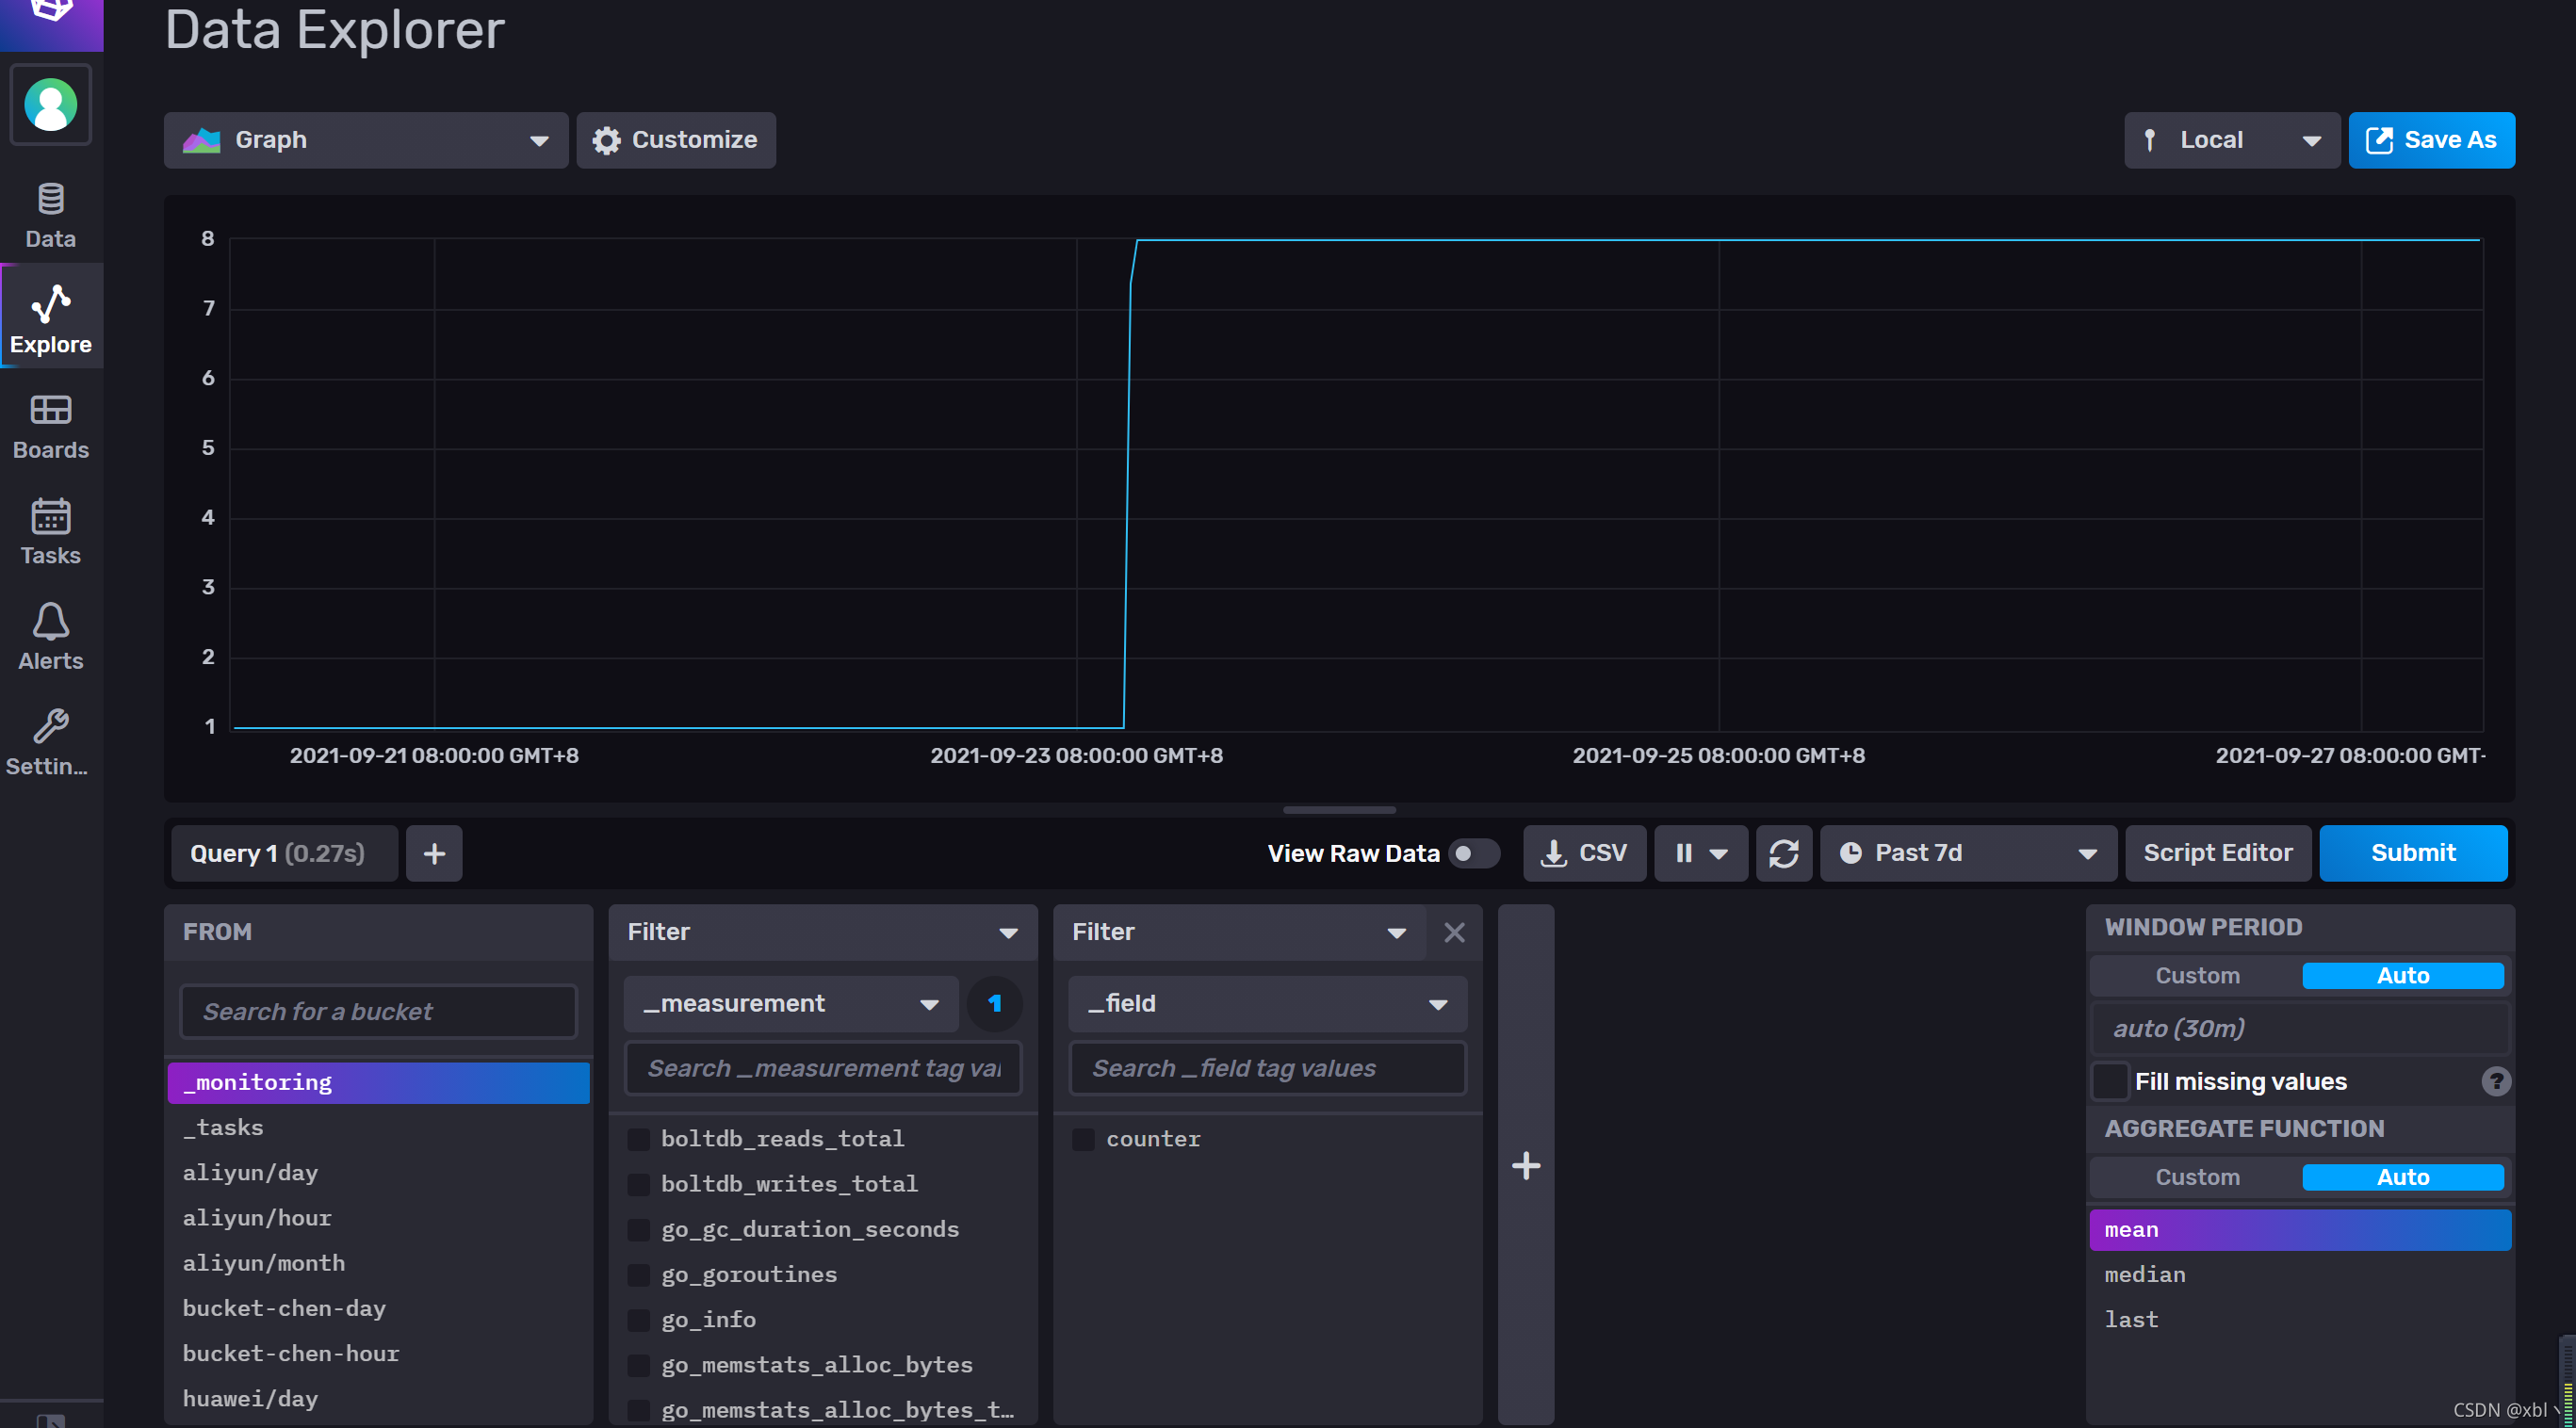The image size is (2576, 1428).
Task: Click the Save As button
Action: (2431, 140)
